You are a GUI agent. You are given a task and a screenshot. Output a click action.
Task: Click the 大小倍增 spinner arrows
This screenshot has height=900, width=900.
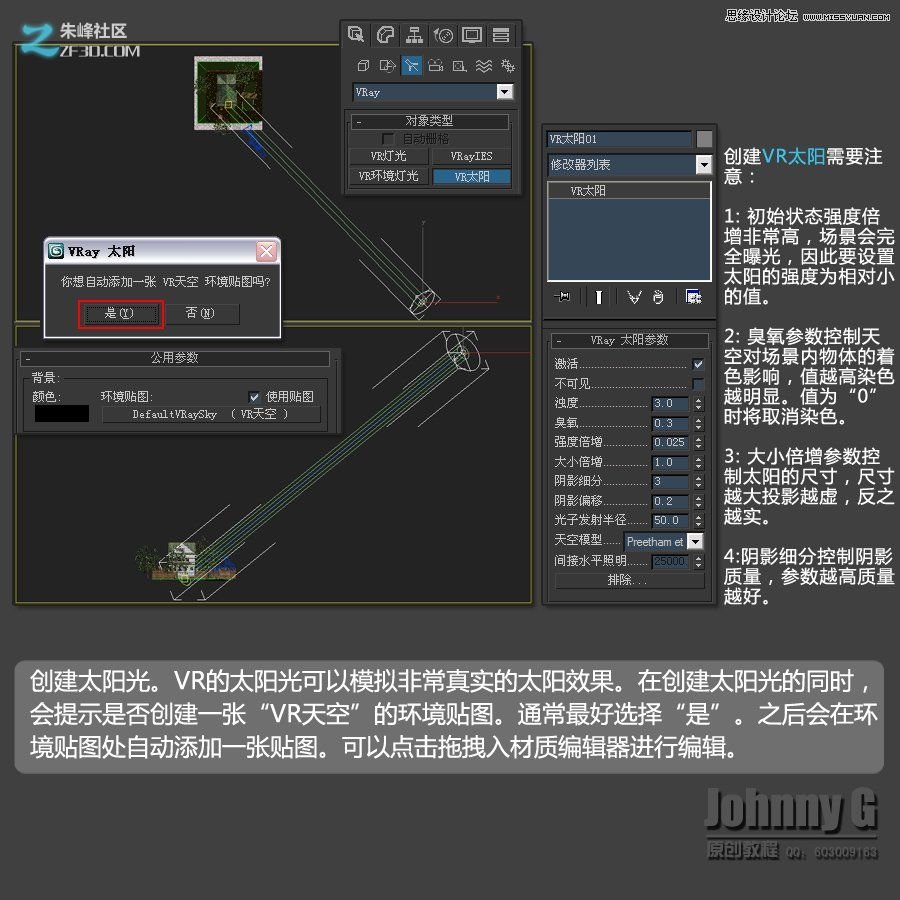(698, 462)
